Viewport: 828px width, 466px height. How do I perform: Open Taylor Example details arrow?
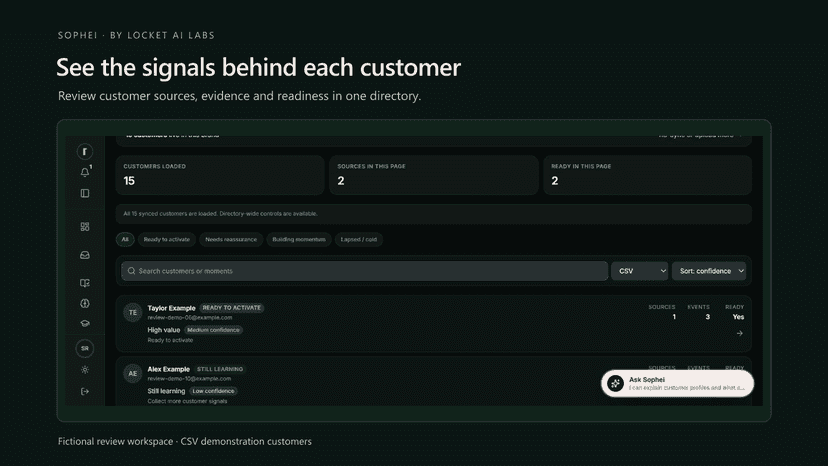(x=739, y=333)
